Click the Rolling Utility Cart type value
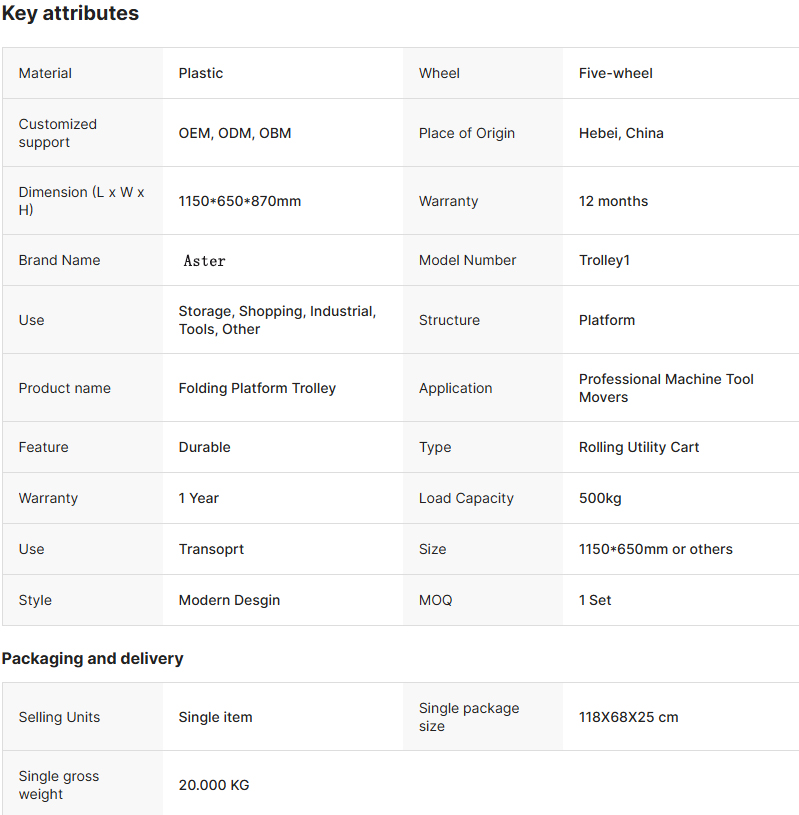Viewport: 799px width, 815px height. (638, 448)
